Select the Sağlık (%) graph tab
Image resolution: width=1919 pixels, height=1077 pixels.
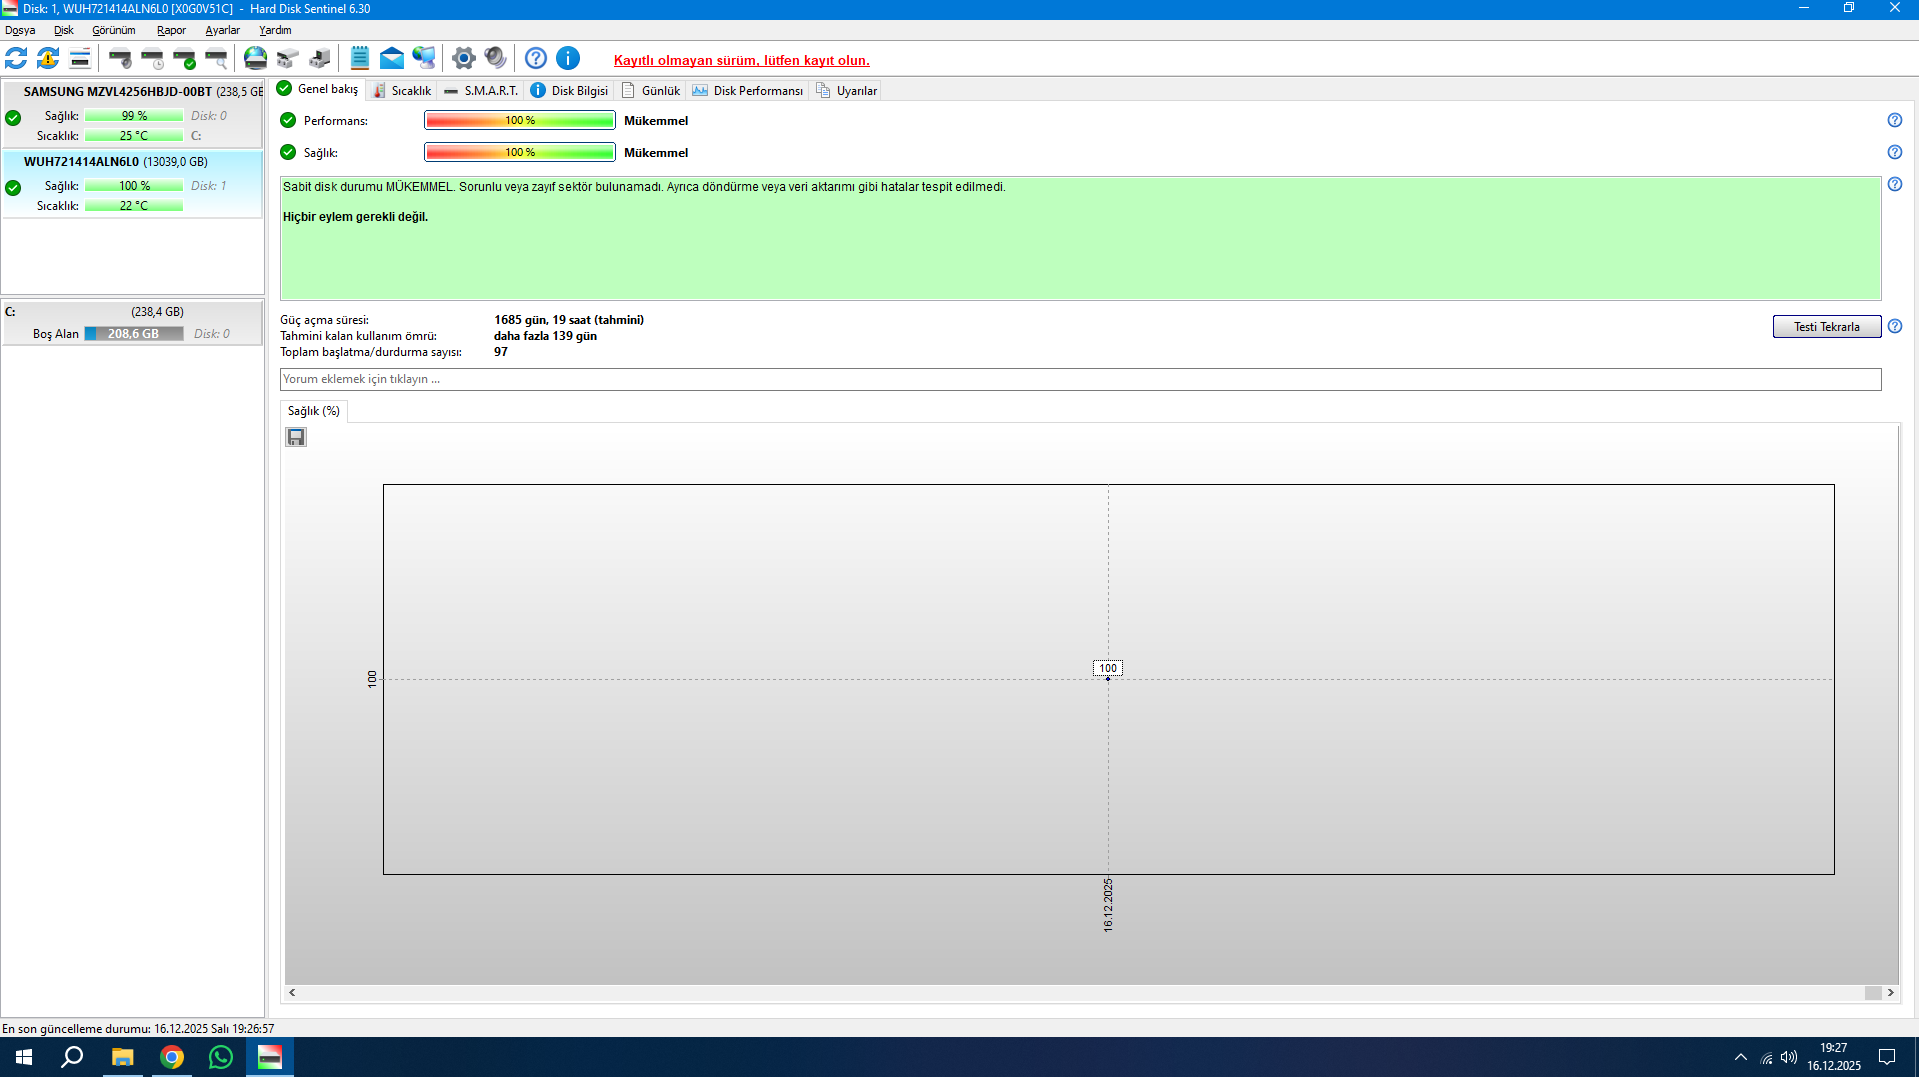tap(314, 411)
